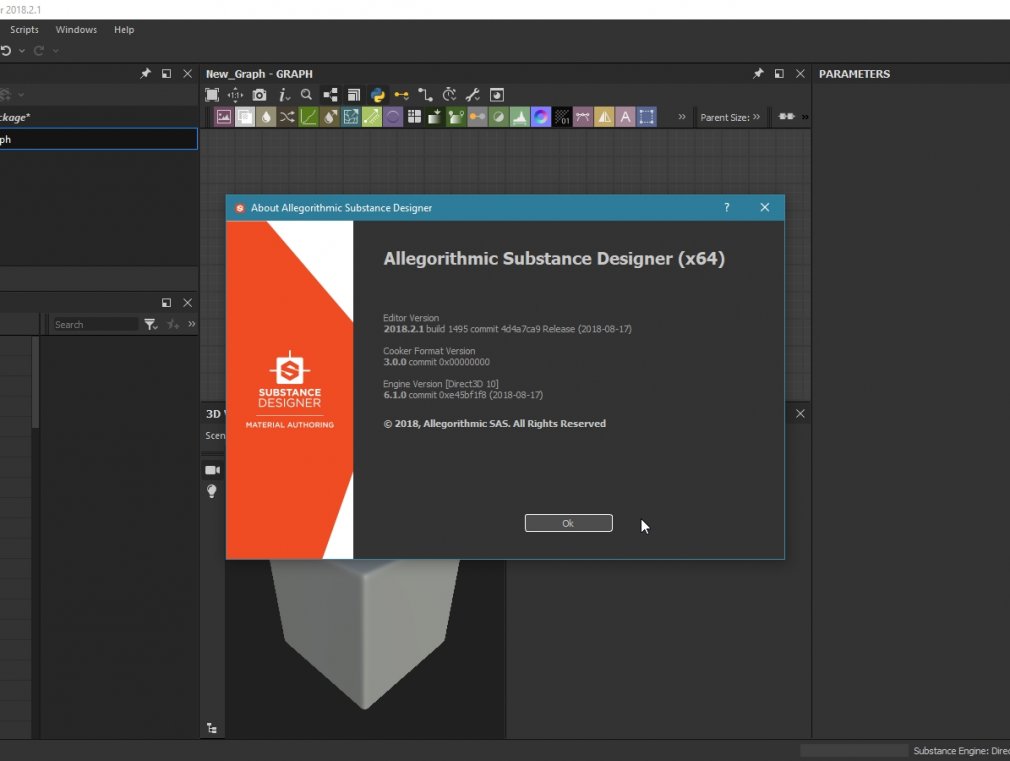Image resolution: width=1010 pixels, height=761 pixels.
Task: Float the Explorer panel on the left
Action: tap(166, 73)
